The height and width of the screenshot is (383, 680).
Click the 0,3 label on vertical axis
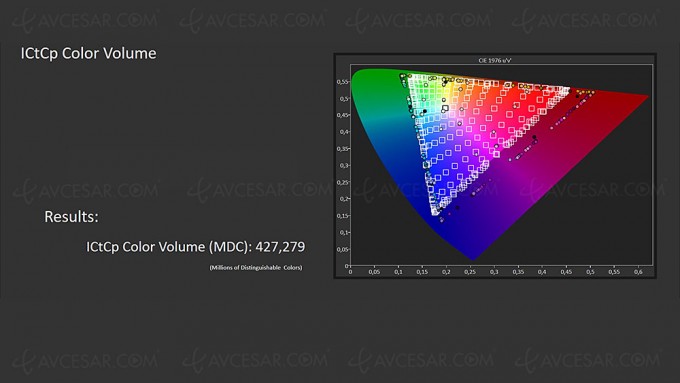click(x=344, y=165)
